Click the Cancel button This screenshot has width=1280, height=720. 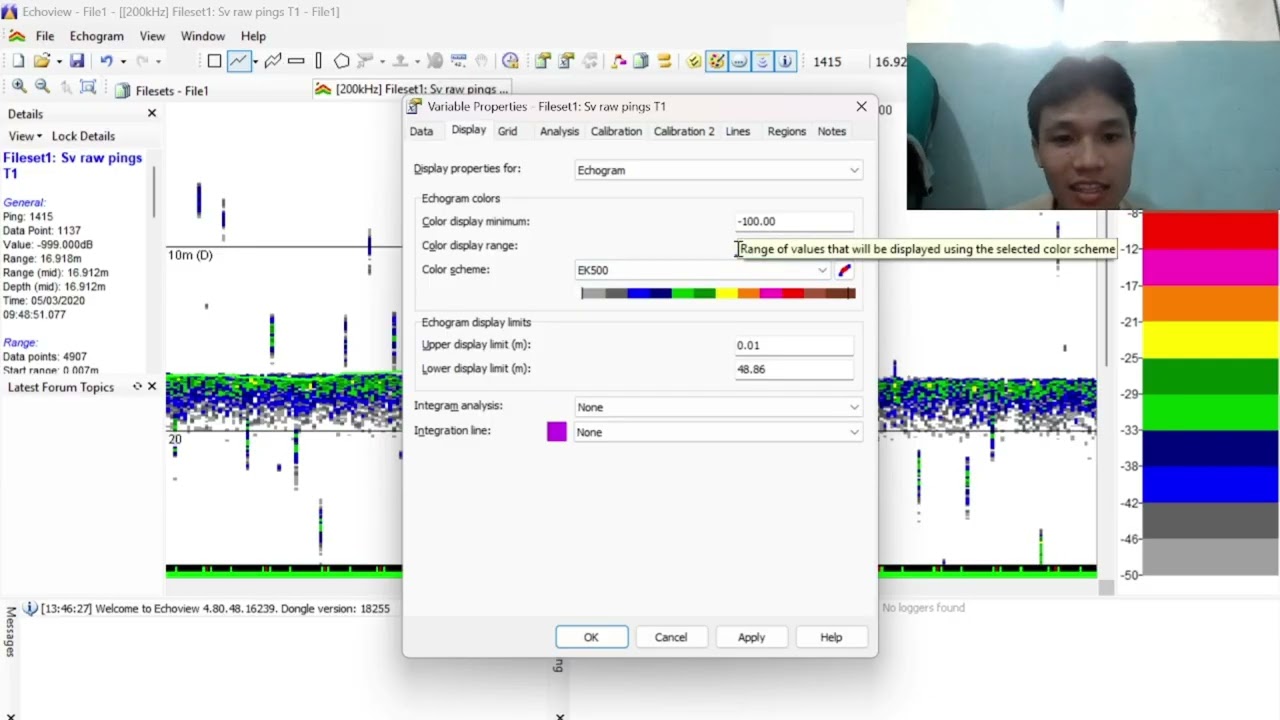[x=671, y=637]
